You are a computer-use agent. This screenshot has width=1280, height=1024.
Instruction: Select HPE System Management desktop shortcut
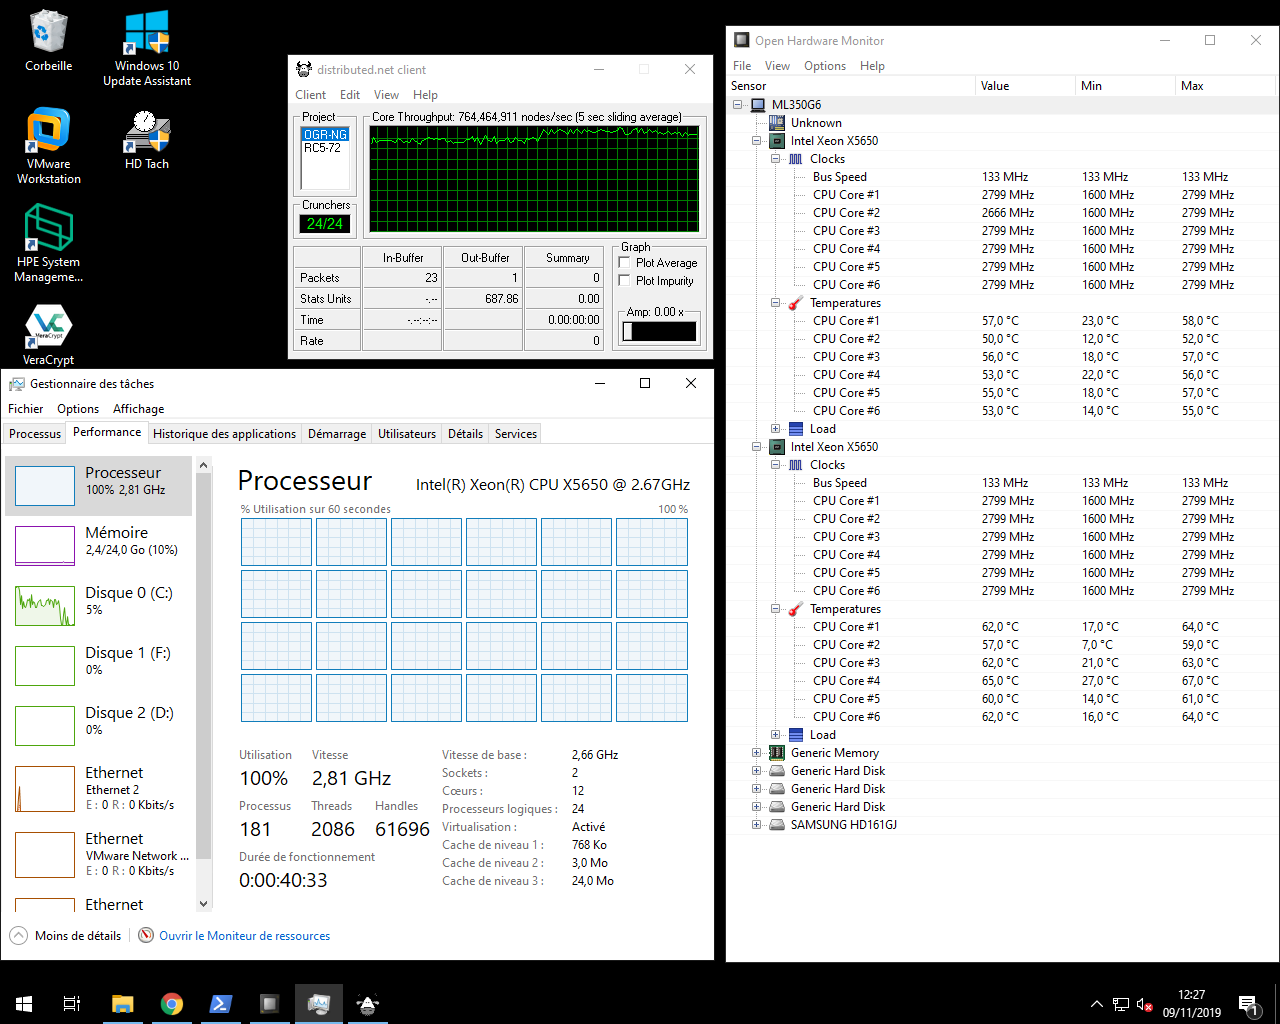(48, 244)
